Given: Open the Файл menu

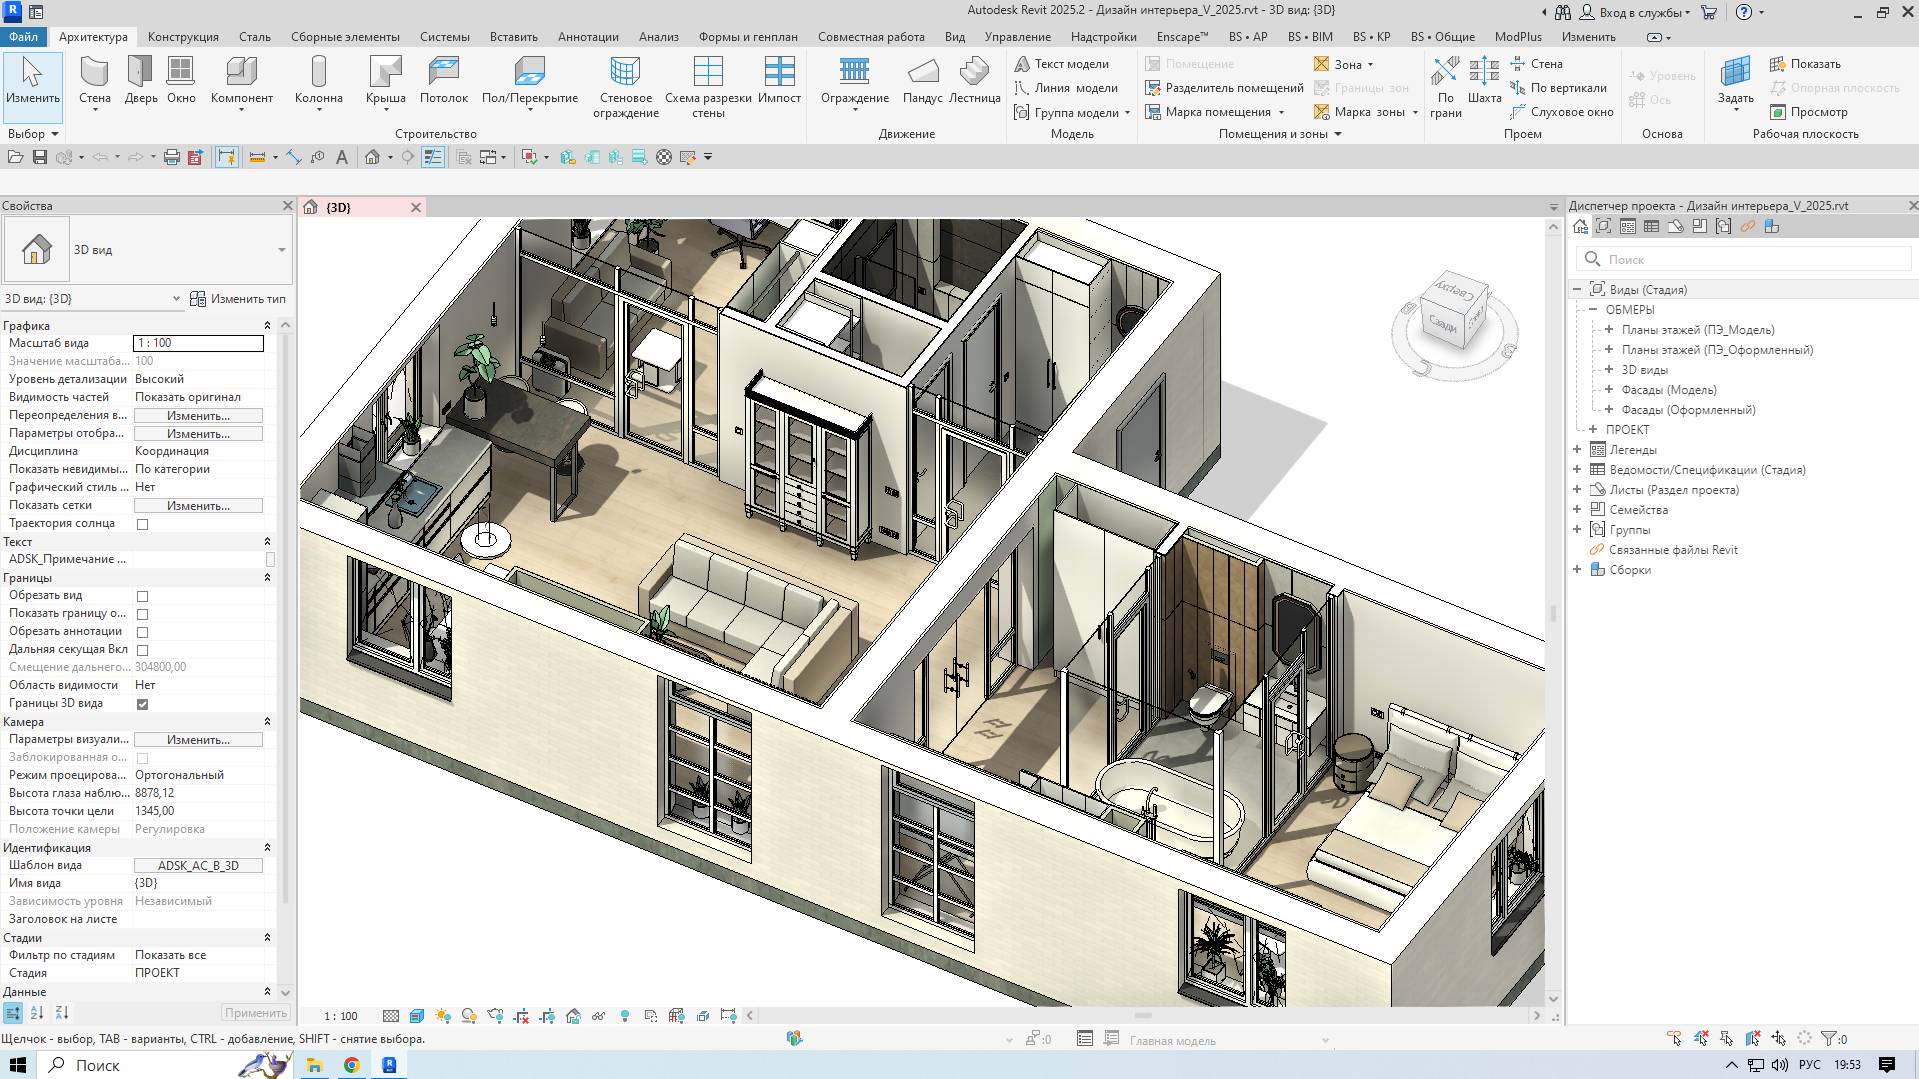Looking at the screenshot, I should [x=24, y=36].
